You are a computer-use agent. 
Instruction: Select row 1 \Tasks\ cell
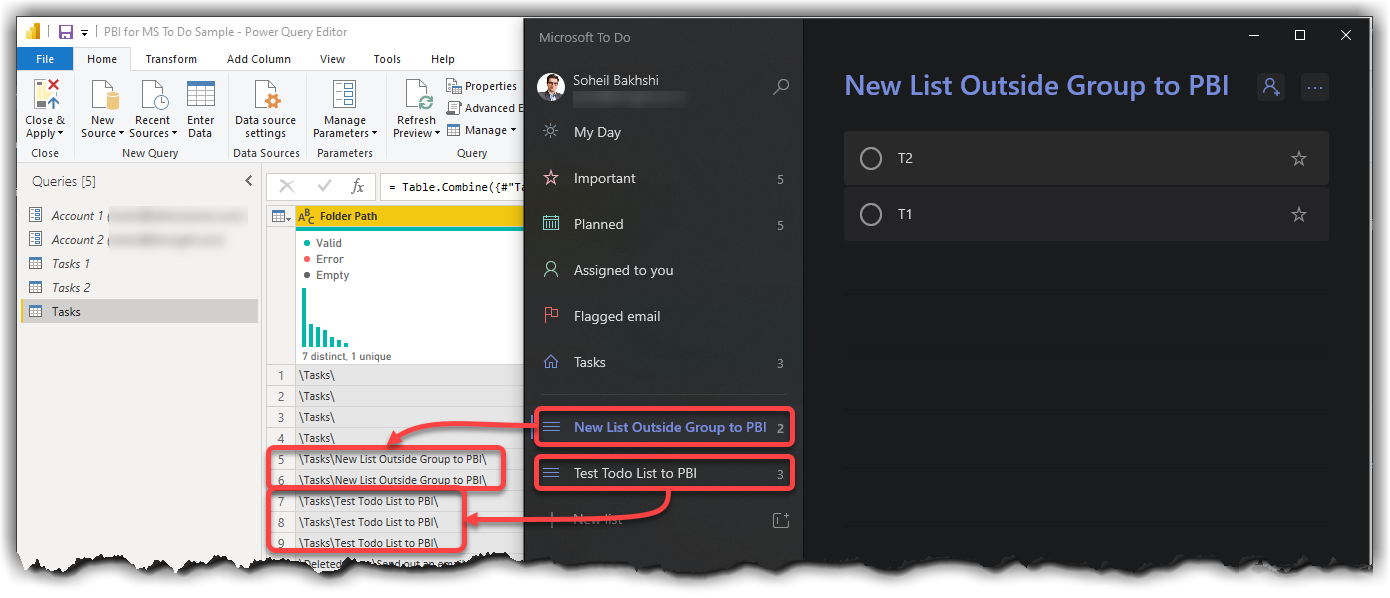(x=409, y=375)
